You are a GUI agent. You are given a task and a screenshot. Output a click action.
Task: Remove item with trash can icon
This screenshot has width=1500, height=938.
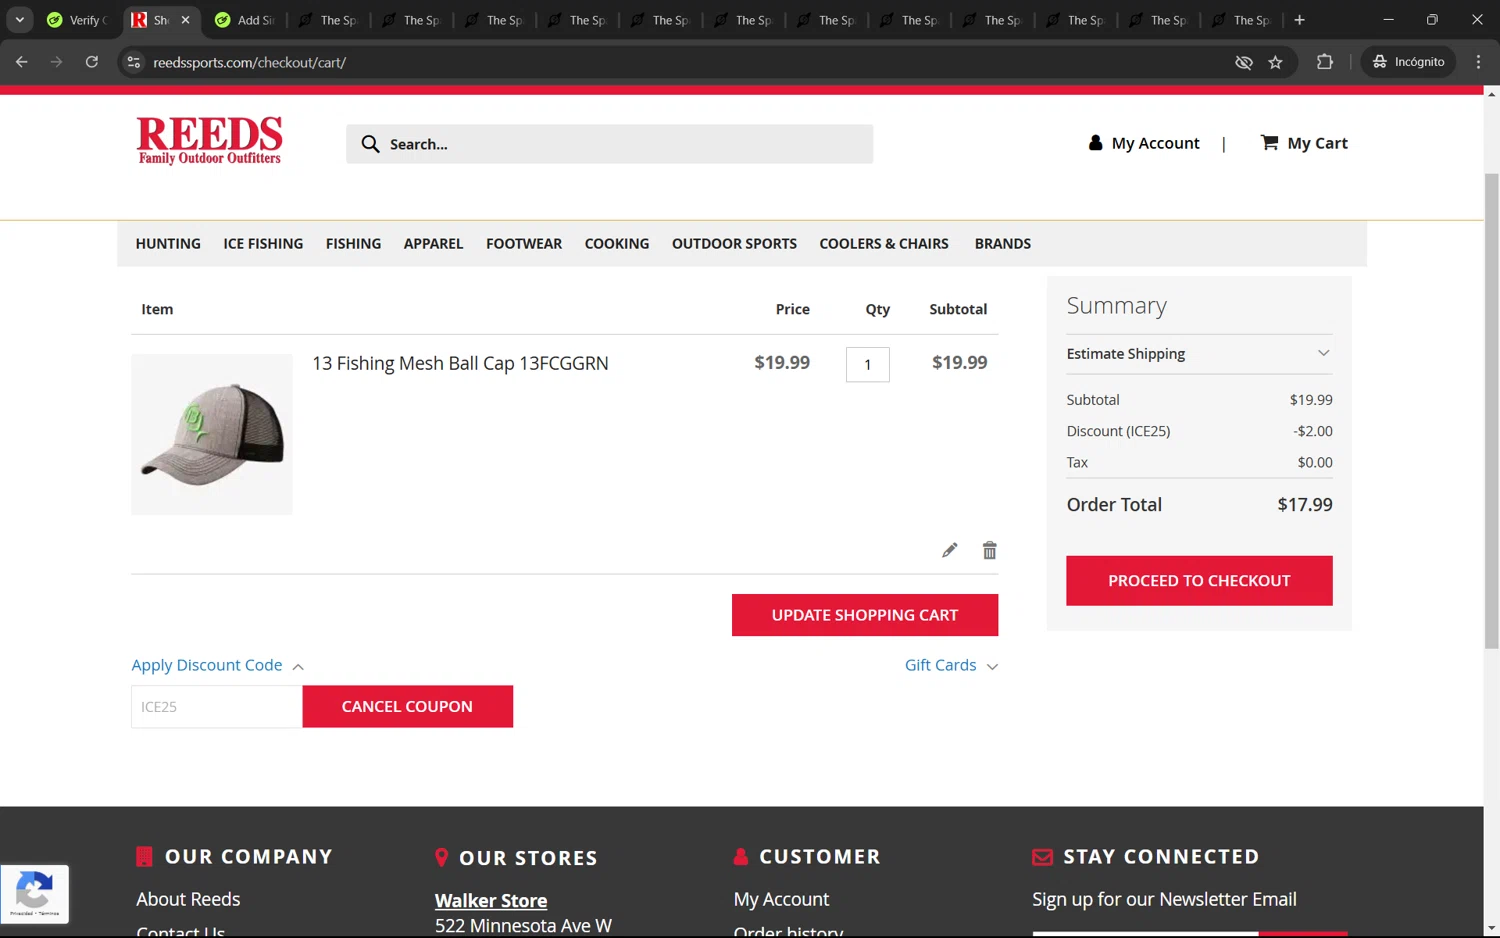989,550
